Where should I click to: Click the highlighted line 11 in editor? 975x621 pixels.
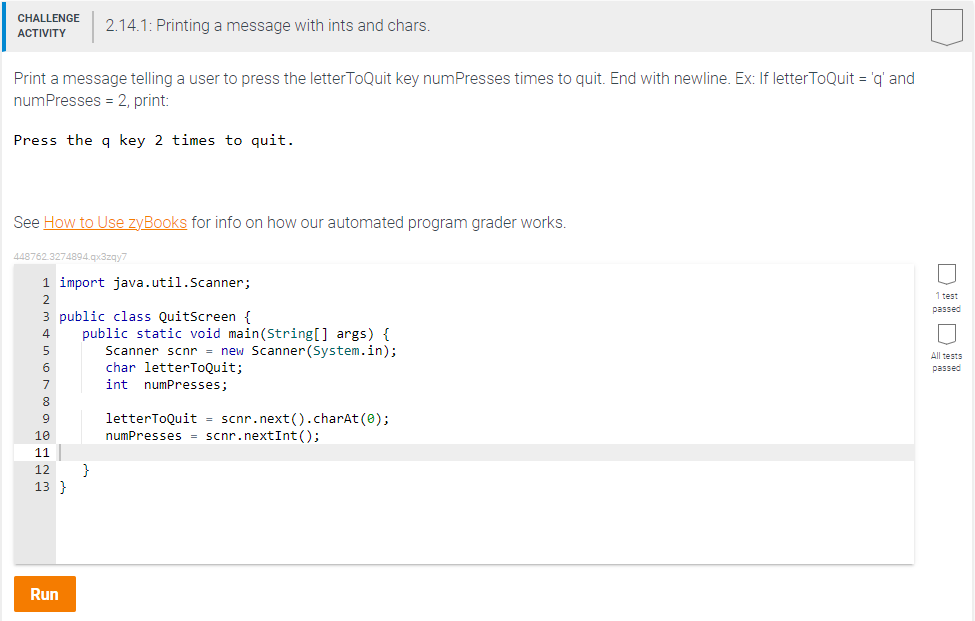click(x=300, y=452)
